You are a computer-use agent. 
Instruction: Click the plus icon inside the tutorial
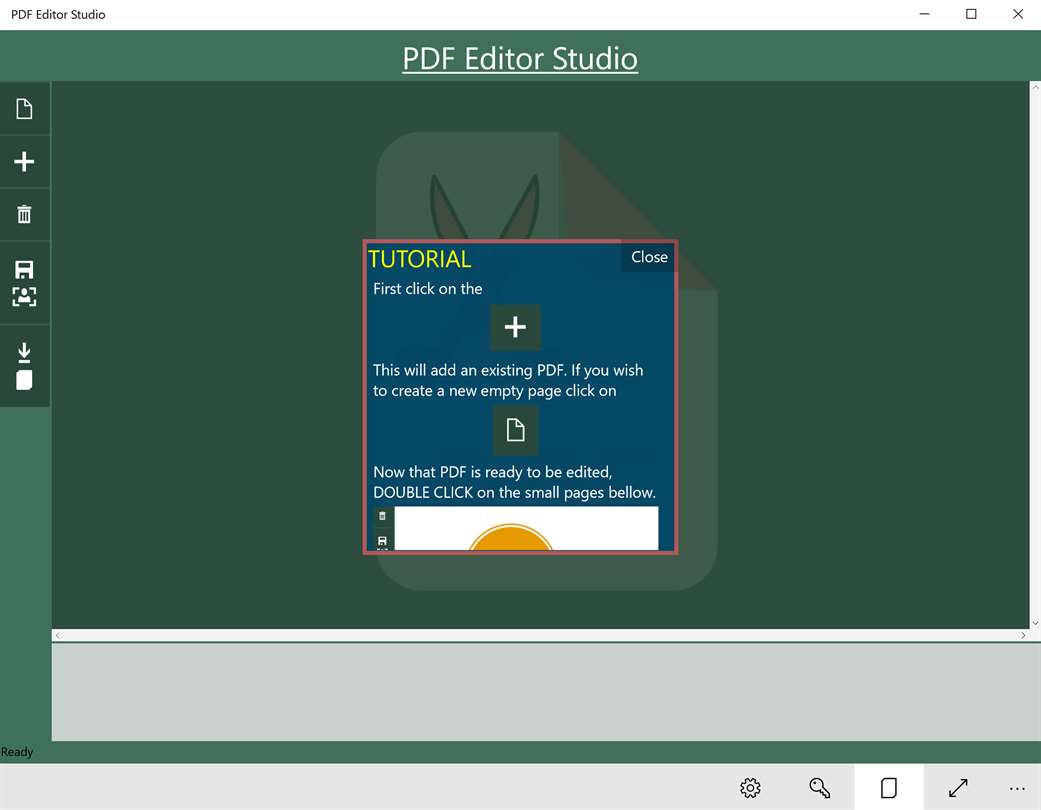(515, 327)
